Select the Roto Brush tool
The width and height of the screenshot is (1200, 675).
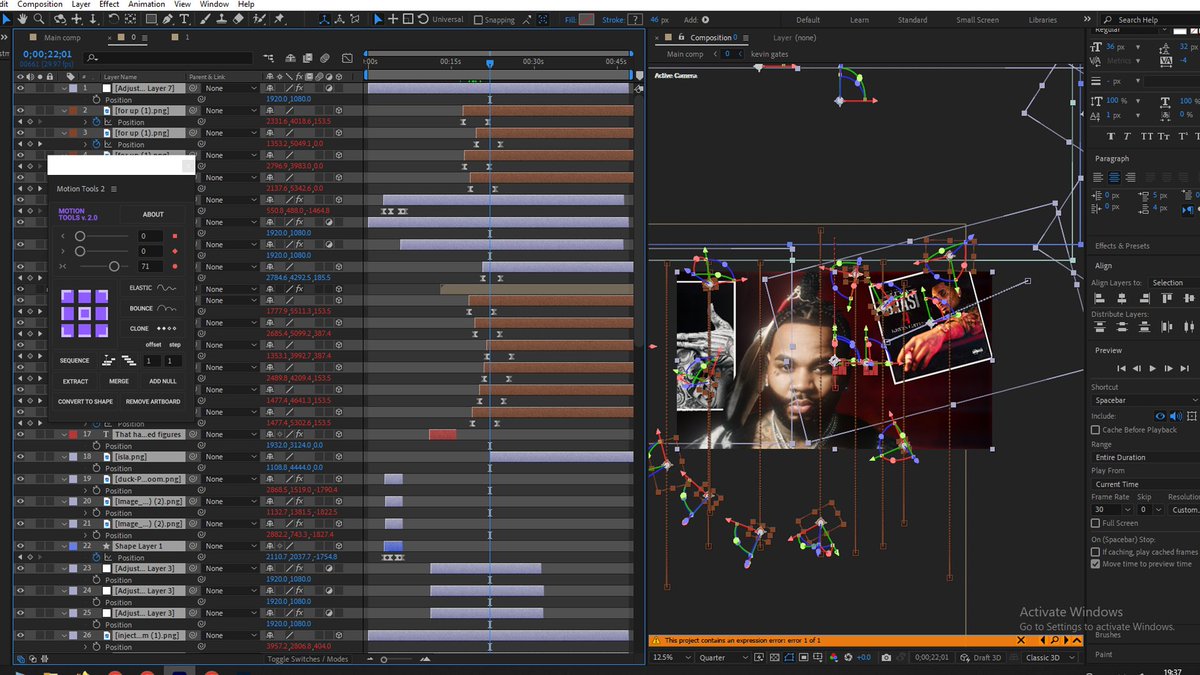click(x=257, y=19)
